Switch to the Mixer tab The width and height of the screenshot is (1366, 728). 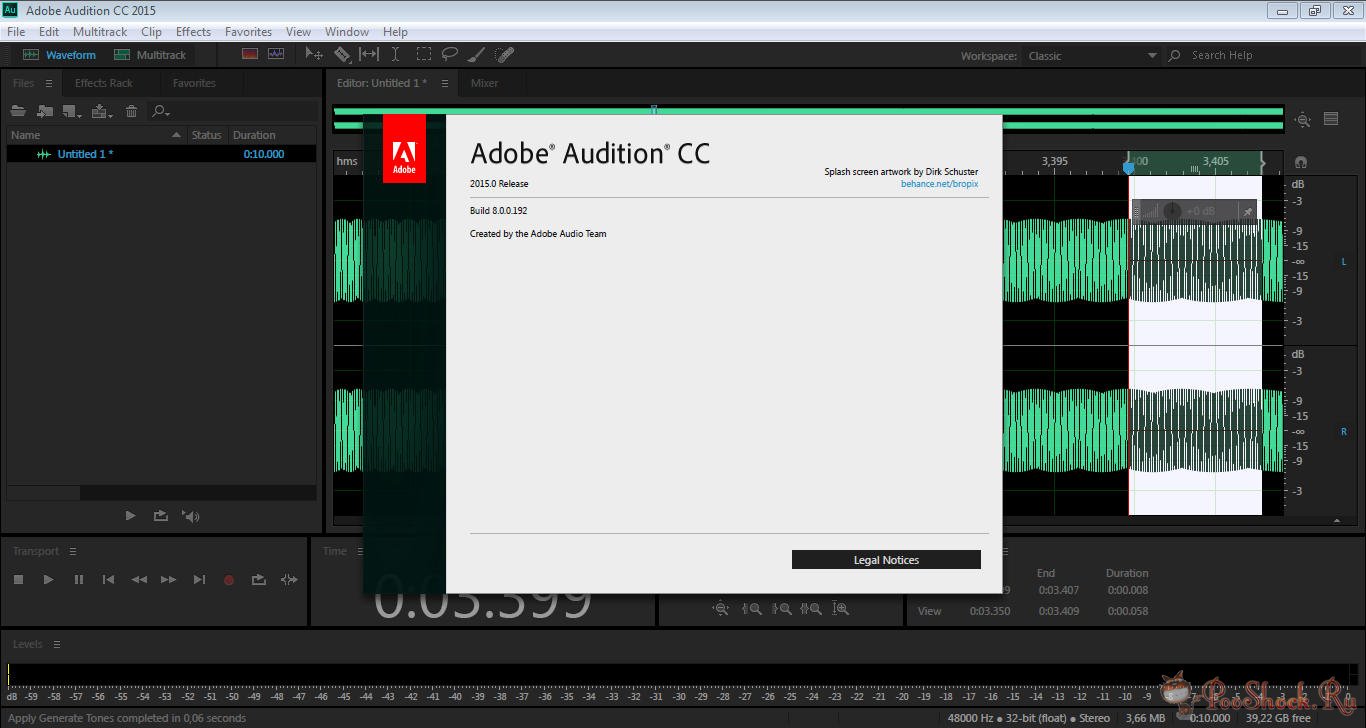tap(485, 83)
